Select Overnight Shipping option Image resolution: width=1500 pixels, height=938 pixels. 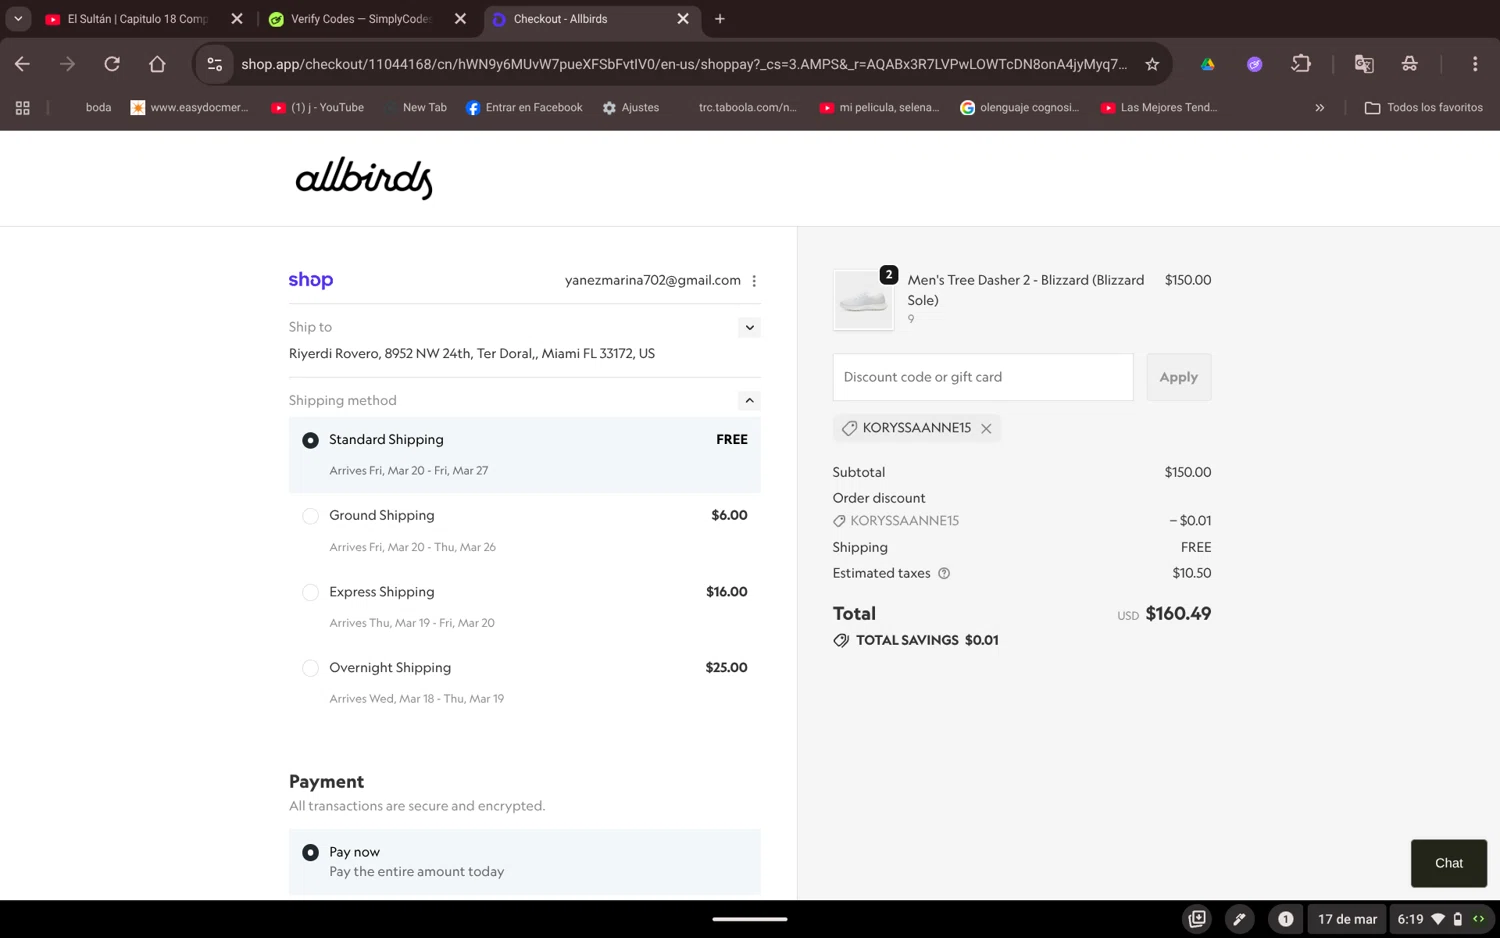tap(311, 668)
